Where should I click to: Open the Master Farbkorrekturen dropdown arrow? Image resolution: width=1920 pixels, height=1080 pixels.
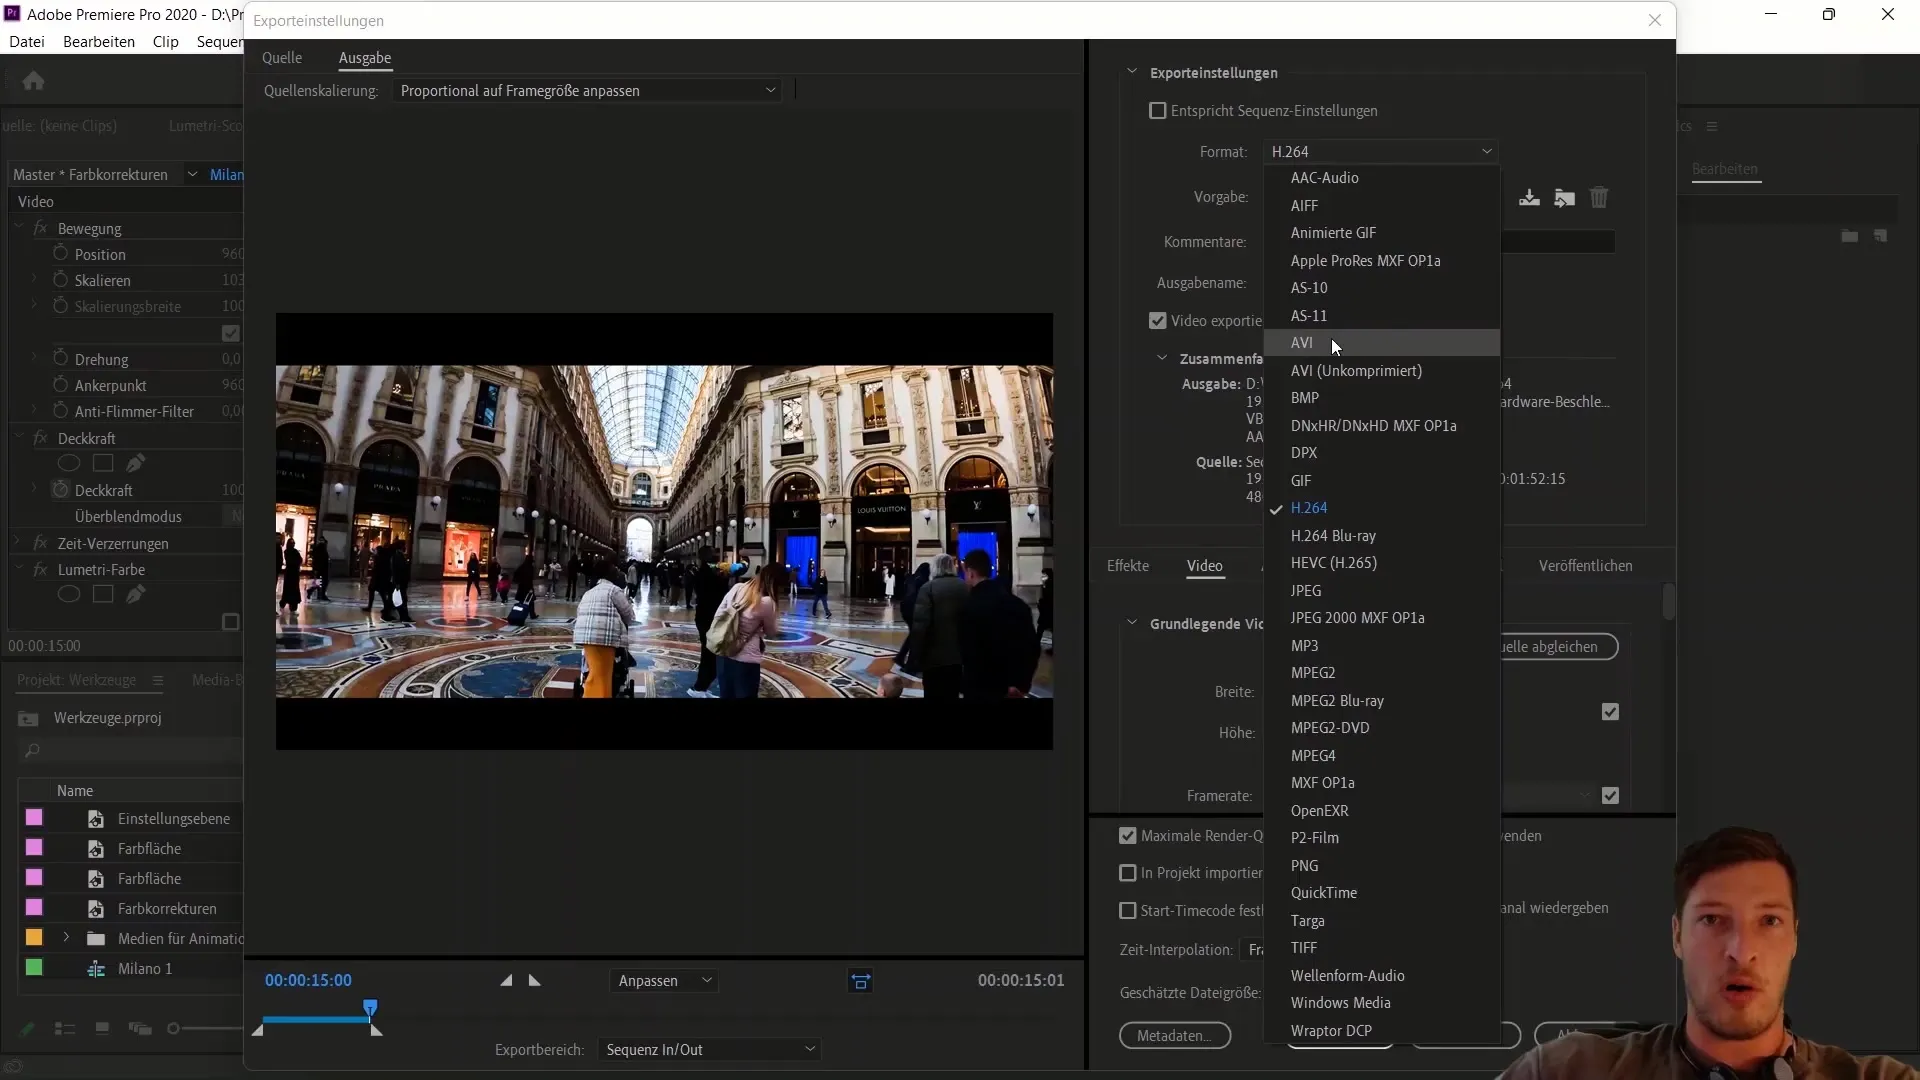pyautogui.click(x=192, y=174)
